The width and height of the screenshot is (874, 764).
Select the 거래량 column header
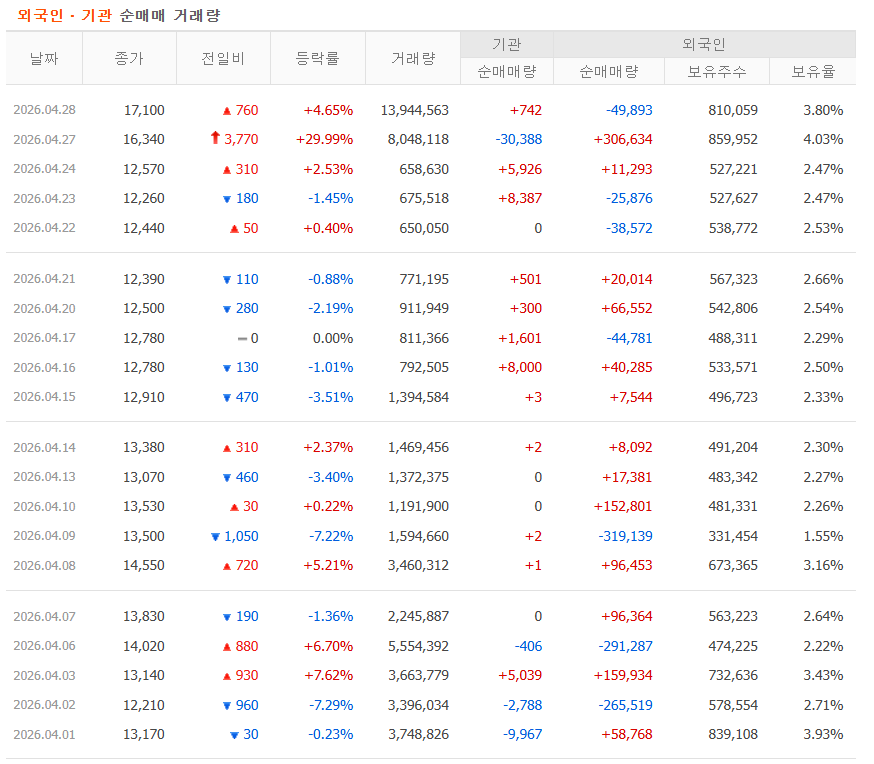point(413,59)
